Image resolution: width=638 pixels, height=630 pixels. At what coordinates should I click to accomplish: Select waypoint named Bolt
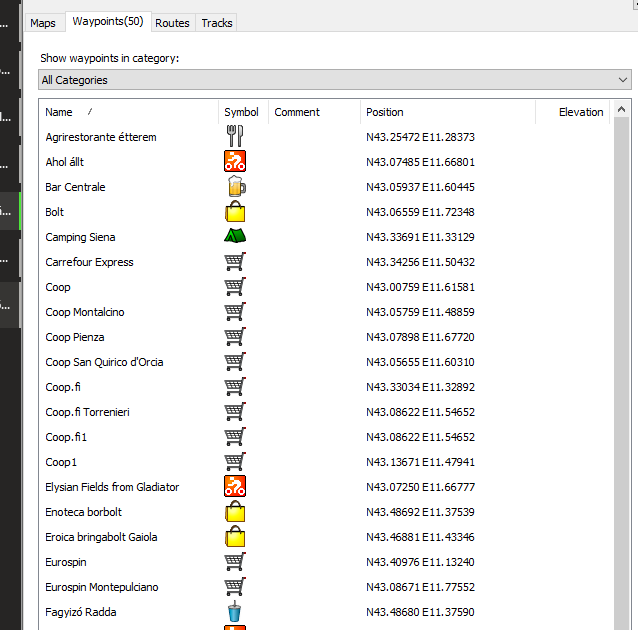[55, 212]
